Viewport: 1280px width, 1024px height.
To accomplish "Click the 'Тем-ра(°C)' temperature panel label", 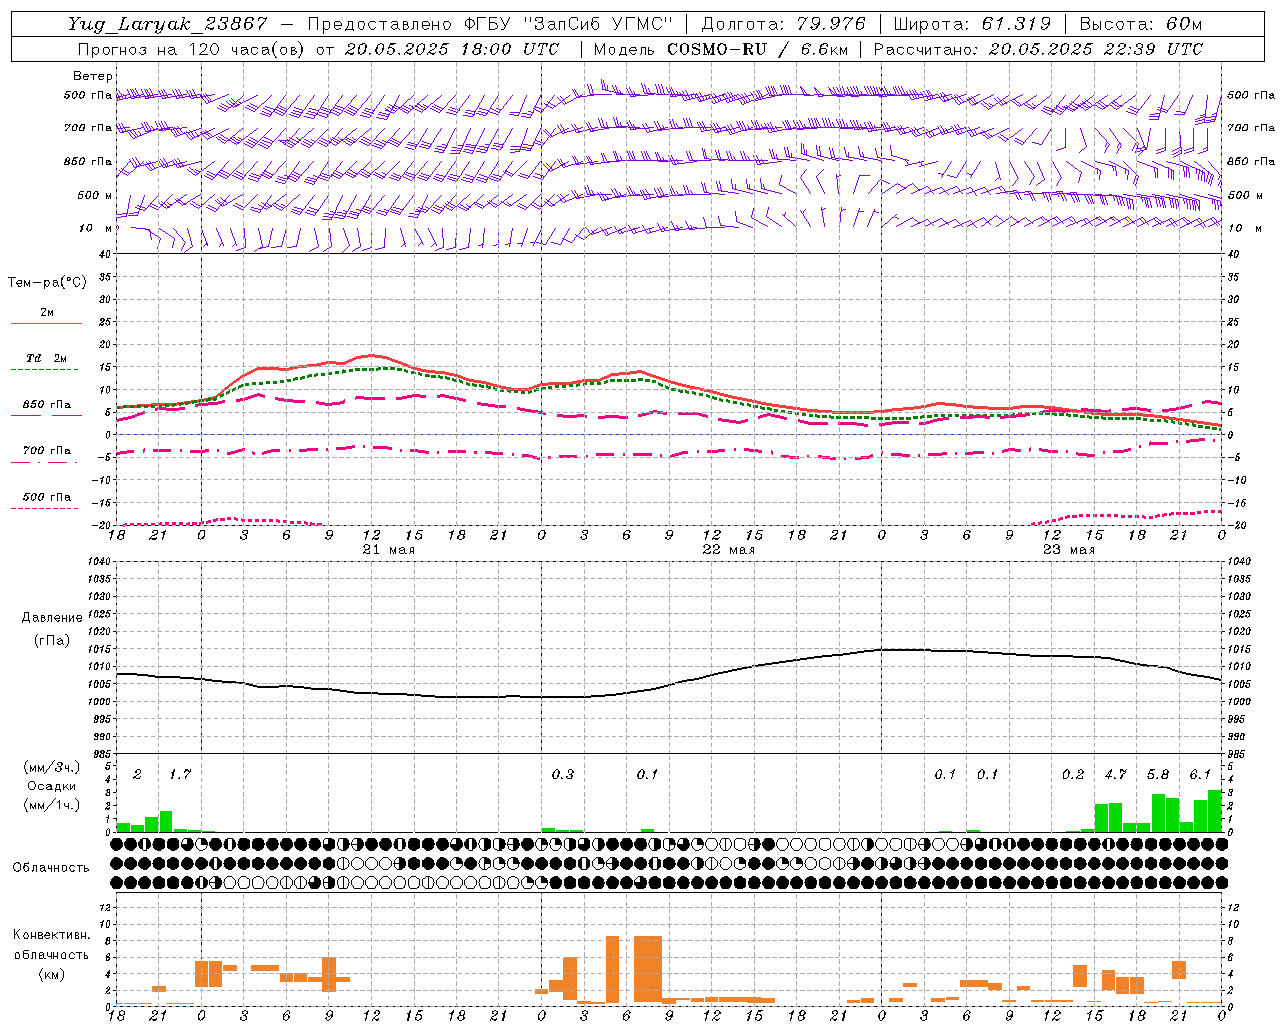I will [47, 282].
